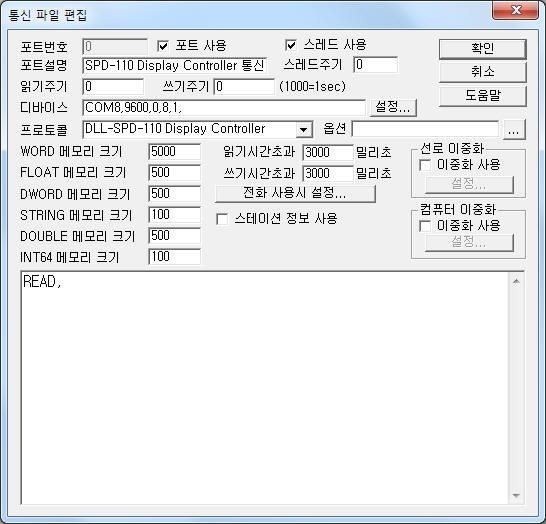Click the 읽기시간초과 value field

pyautogui.click(x=328, y=152)
